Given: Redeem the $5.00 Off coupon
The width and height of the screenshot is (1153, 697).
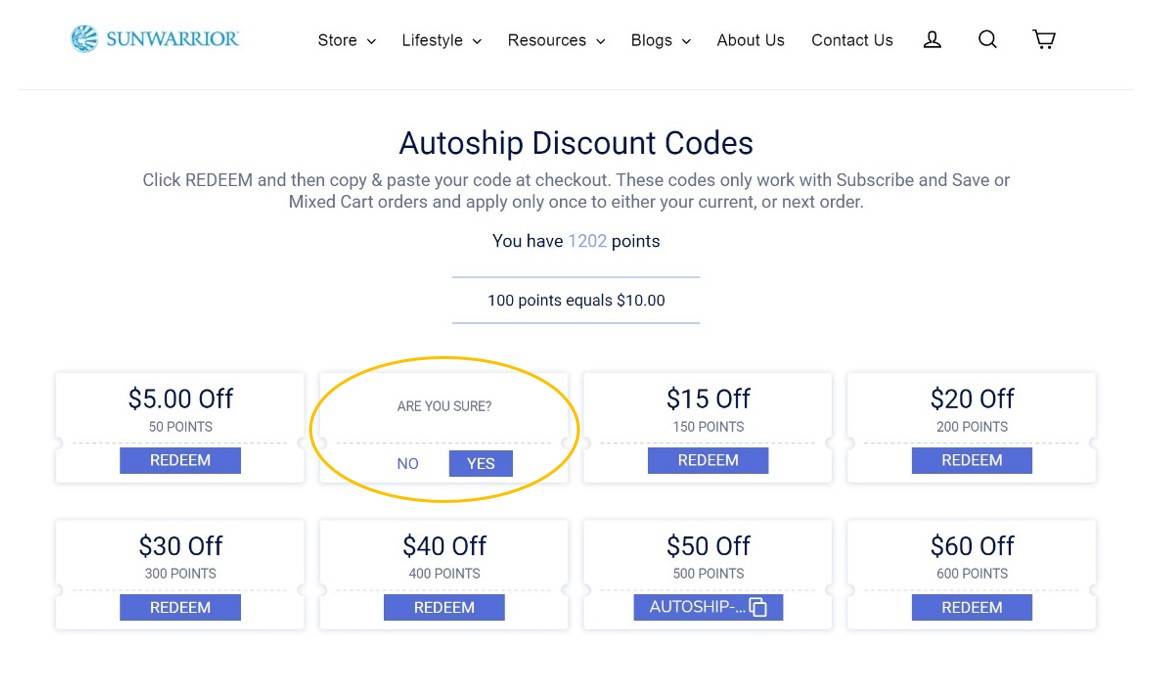Looking at the screenshot, I should (180, 460).
